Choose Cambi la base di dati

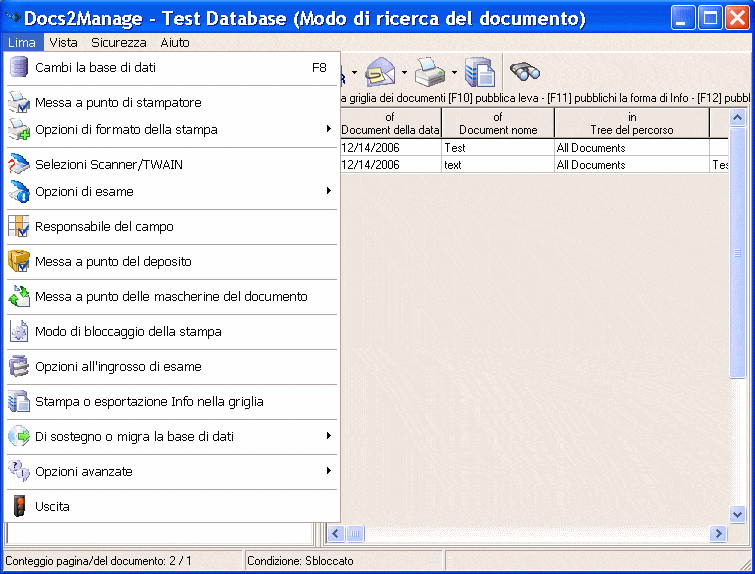[171, 67]
